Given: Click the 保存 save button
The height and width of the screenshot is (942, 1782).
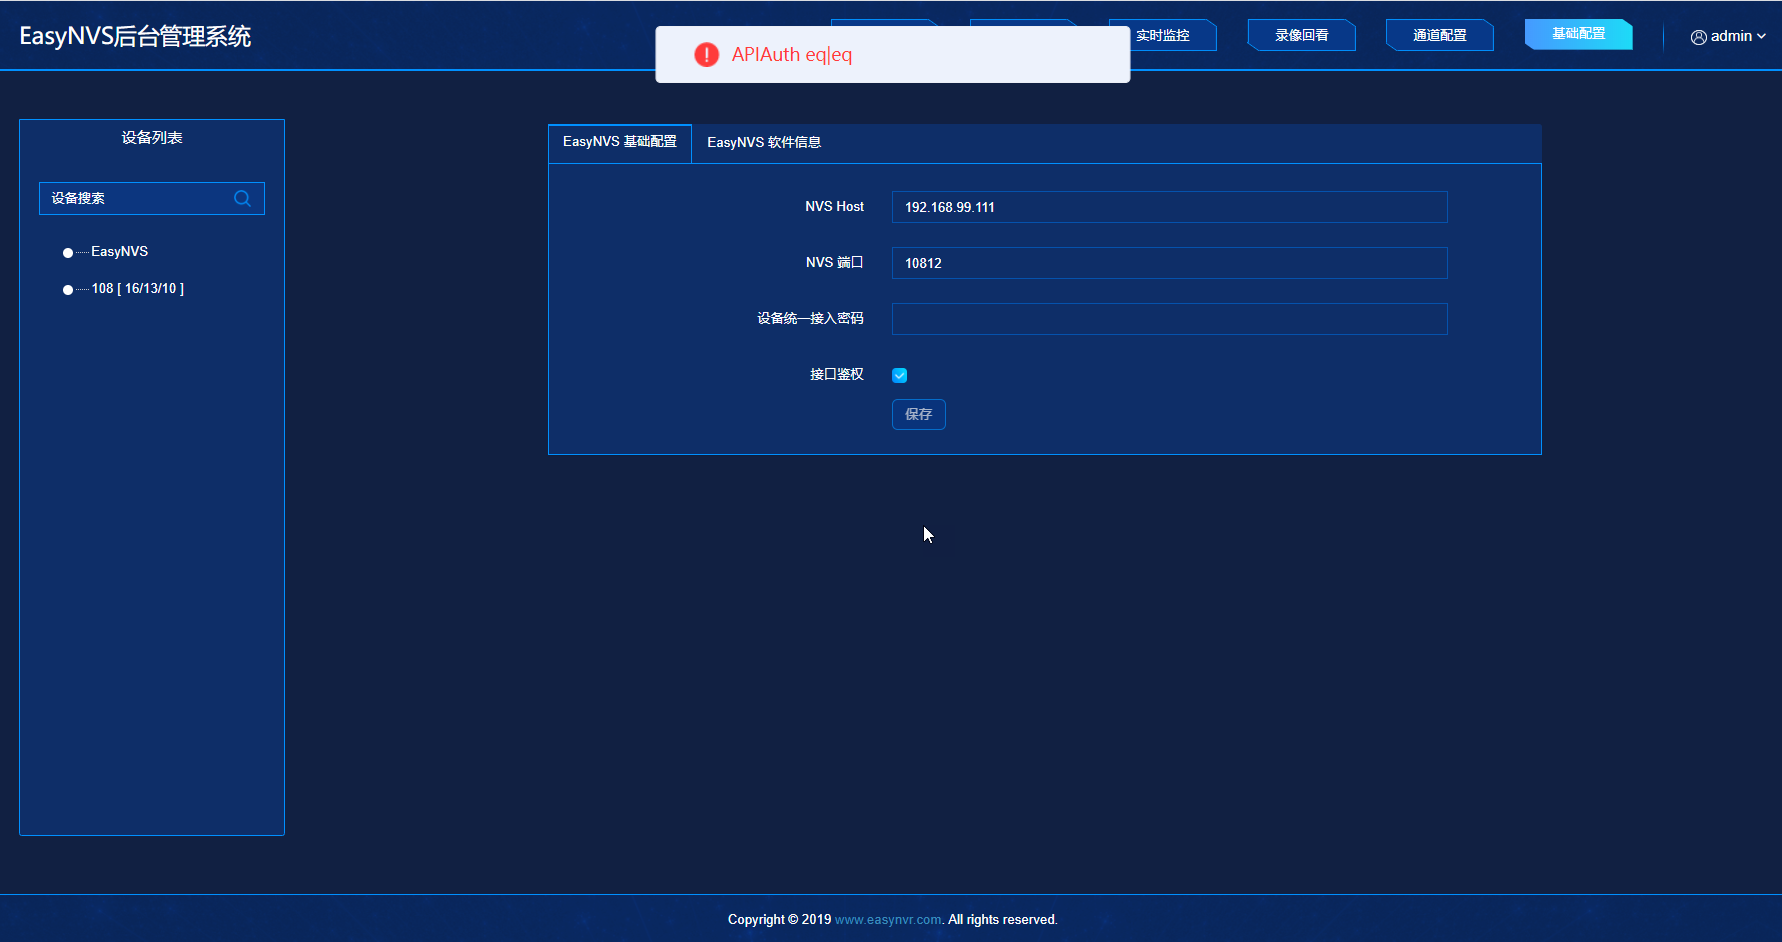Looking at the screenshot, I should (919, 414).
